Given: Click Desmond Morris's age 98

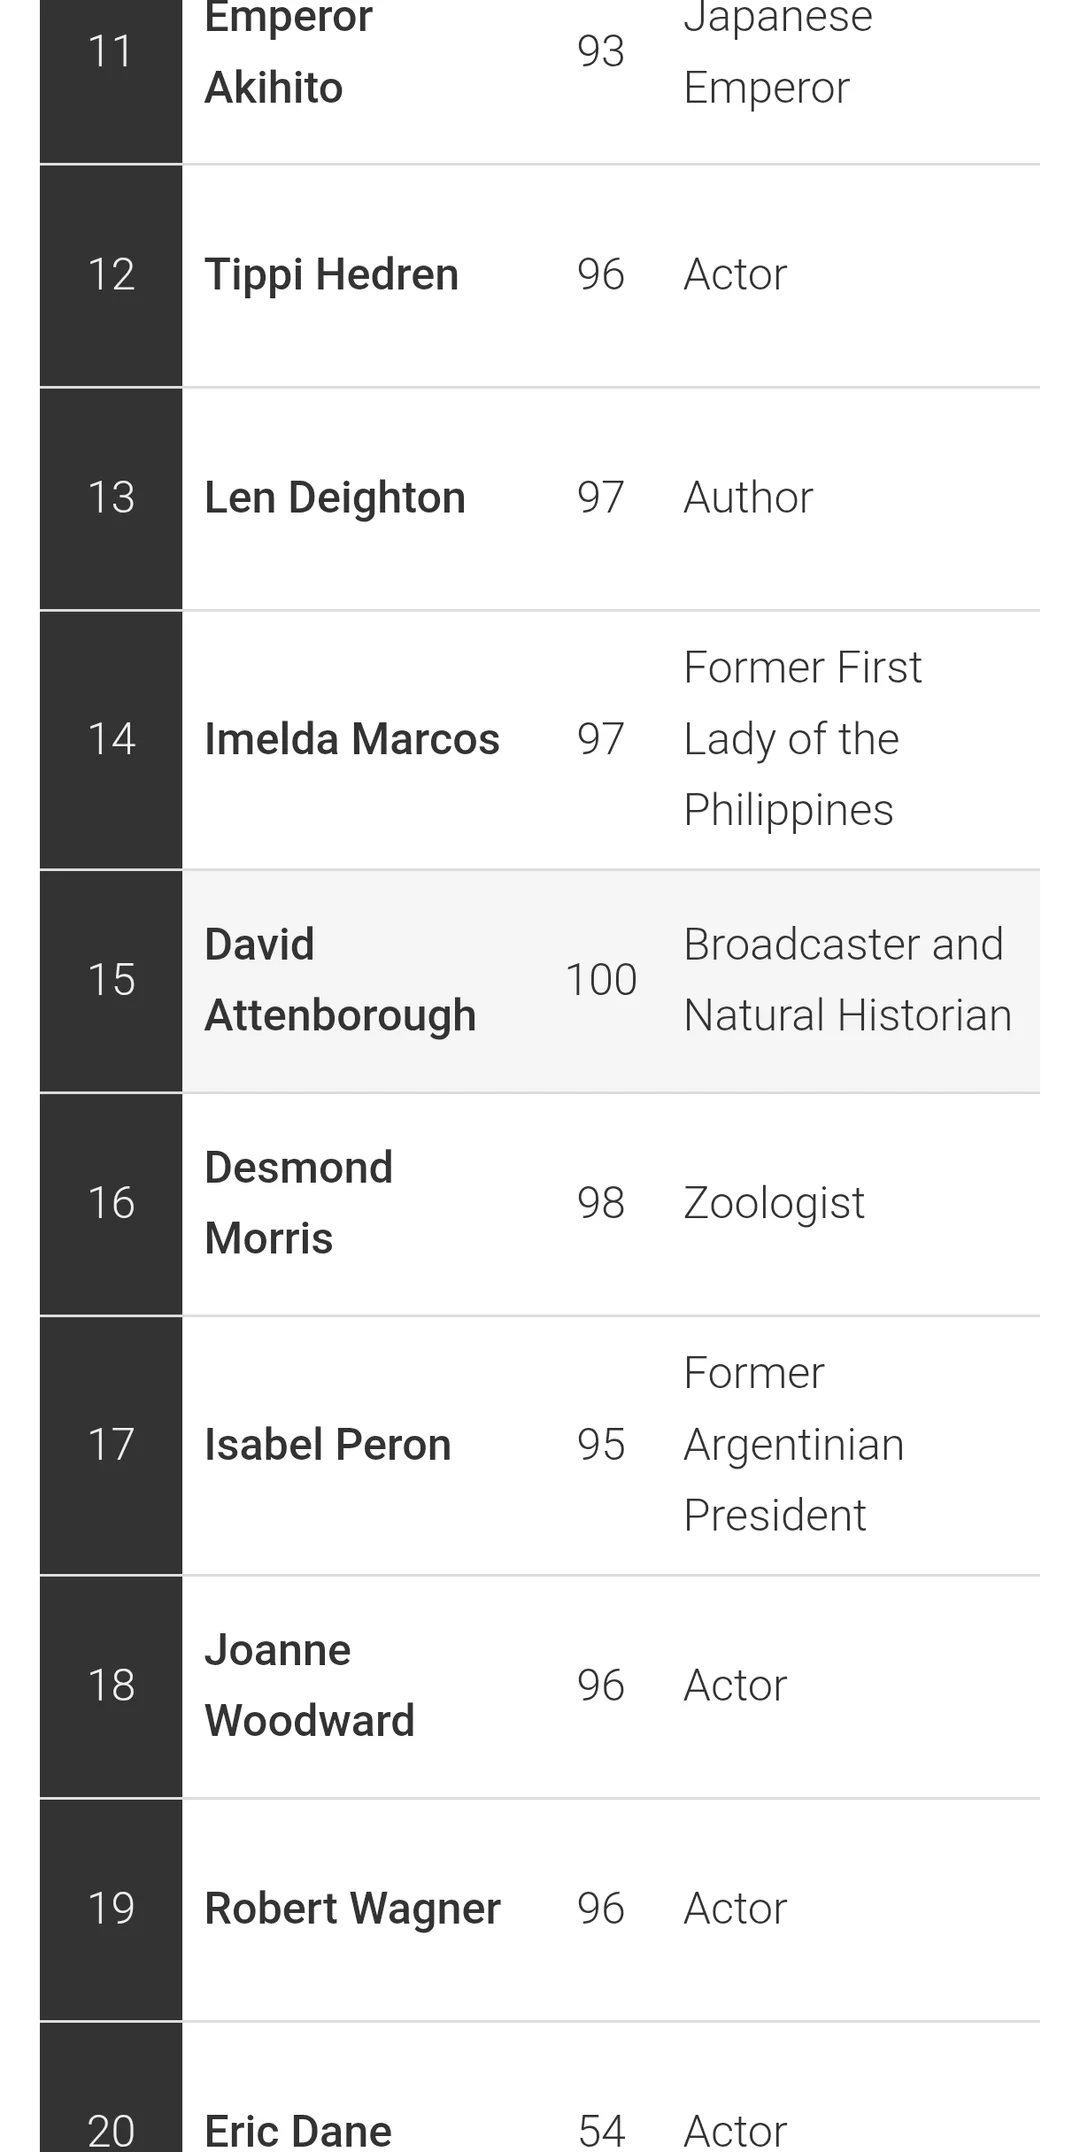Looking at the screenshot, I should [x=601, y=1203].
